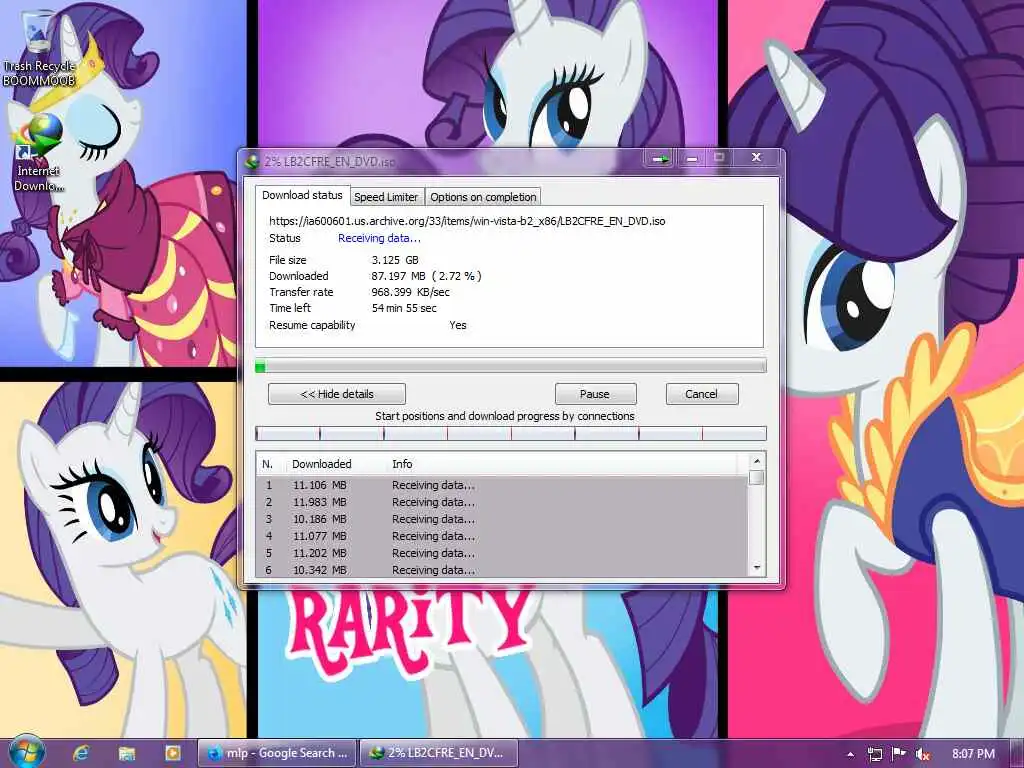
Task: Pause the download
Action: (595, 394)
